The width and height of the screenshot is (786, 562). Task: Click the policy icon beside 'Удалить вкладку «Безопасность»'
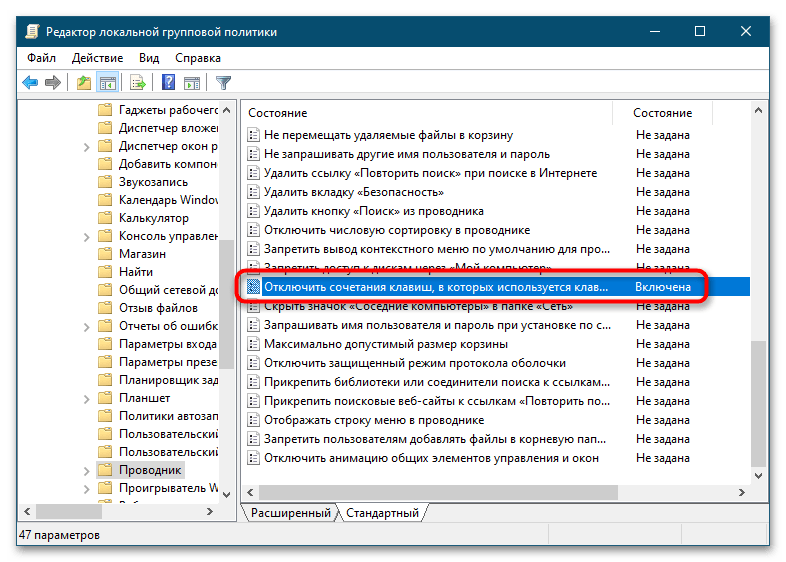[x=254, y=192]
